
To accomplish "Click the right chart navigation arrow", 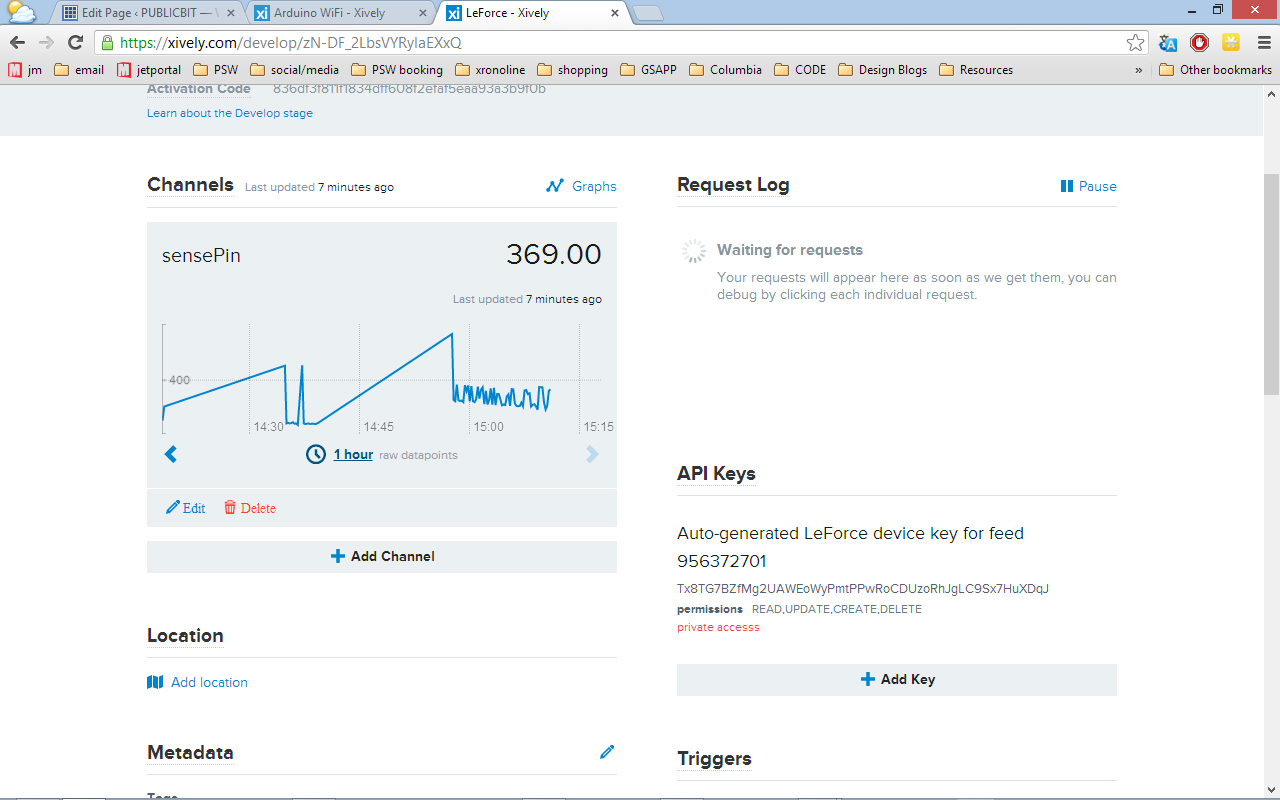I will tap(592, 454).
